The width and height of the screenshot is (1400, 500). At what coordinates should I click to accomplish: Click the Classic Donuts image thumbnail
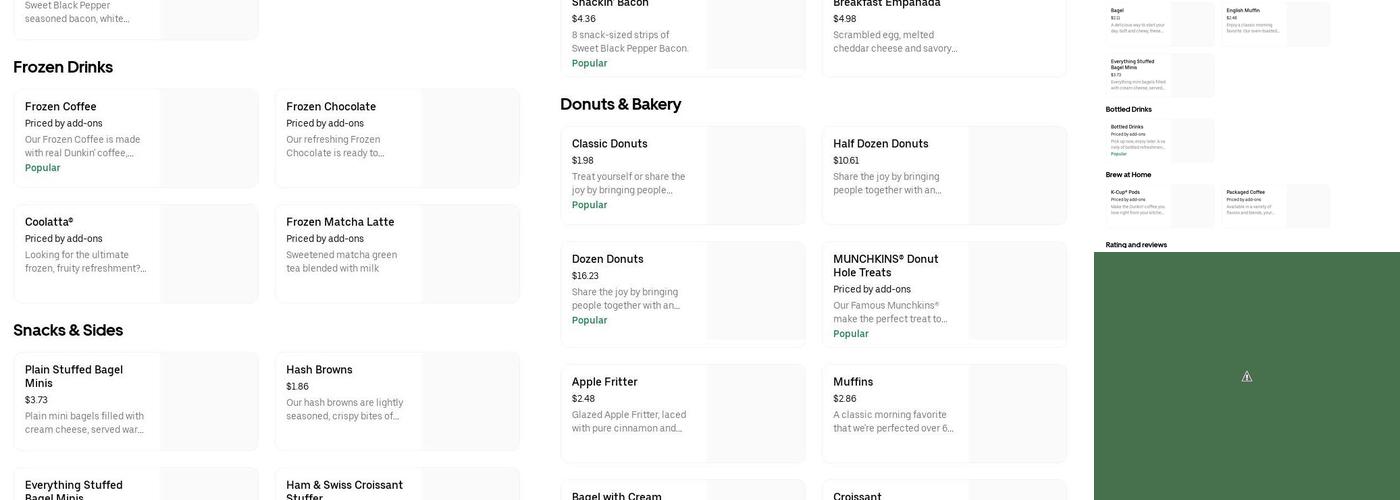[x=755, y=175]
